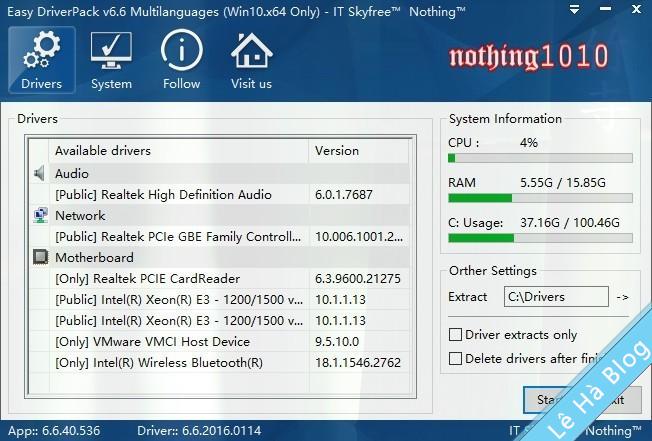
Task: Click the Extract path field C:\Drivers
Action: click(556, 297)
